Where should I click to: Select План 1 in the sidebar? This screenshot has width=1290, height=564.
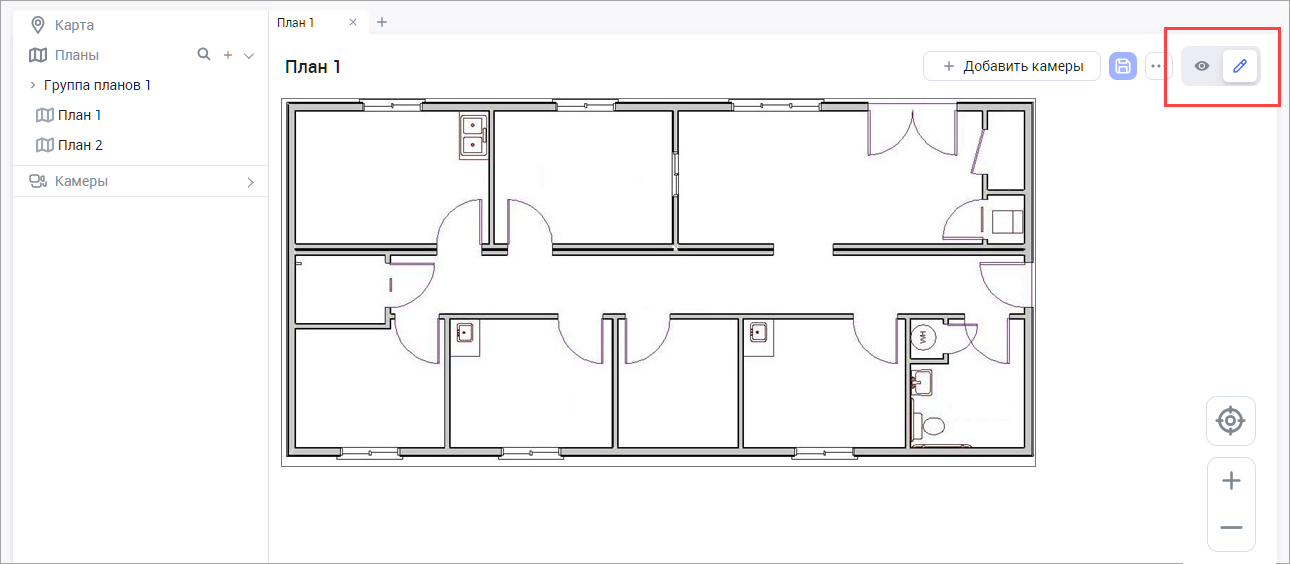click(x=80, y=115)
